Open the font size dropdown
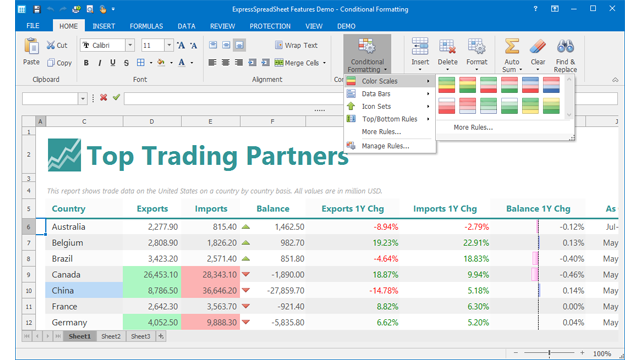 click(x=169, y=45)
